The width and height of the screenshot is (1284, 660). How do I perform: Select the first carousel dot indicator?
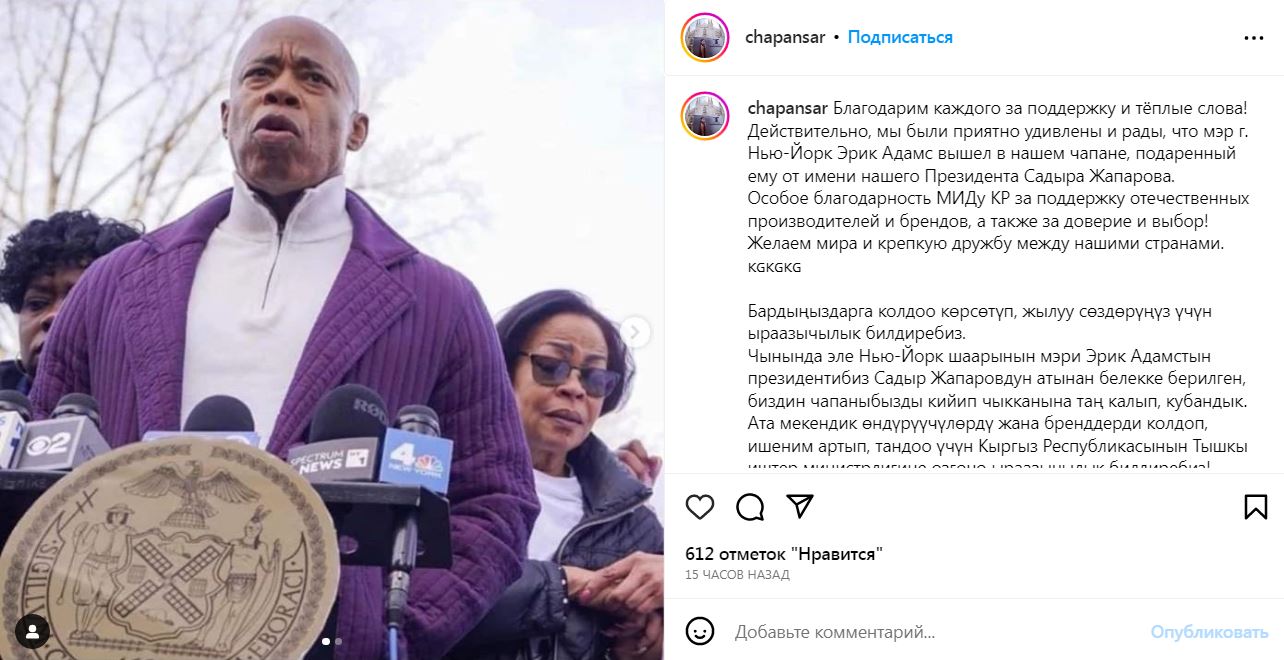coord(326,641)
